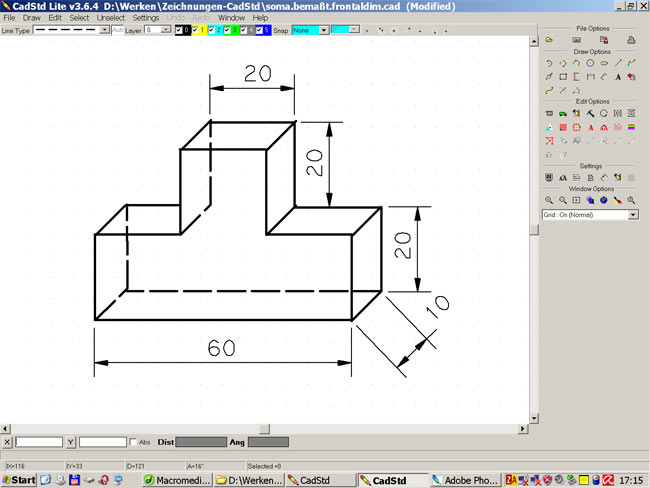Select the circle draw tool
This screenshot has height=488, width=650.
(x=590, y=63)
